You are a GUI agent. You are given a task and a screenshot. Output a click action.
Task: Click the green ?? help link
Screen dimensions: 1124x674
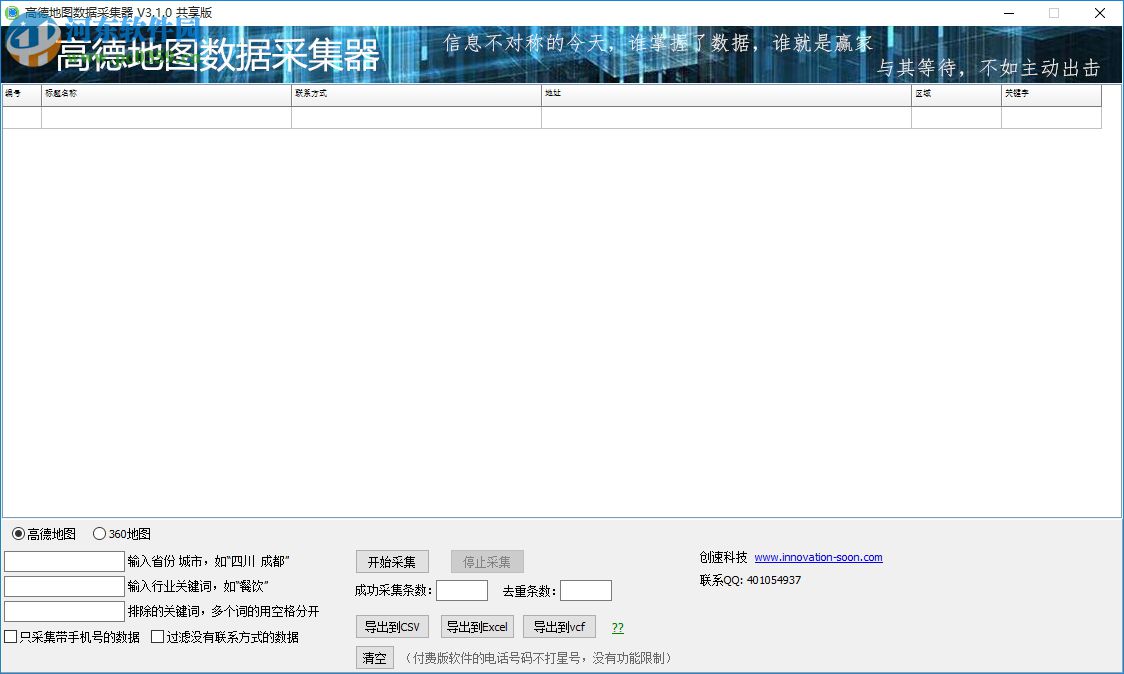pyautogui.click(x=617, y=626)
